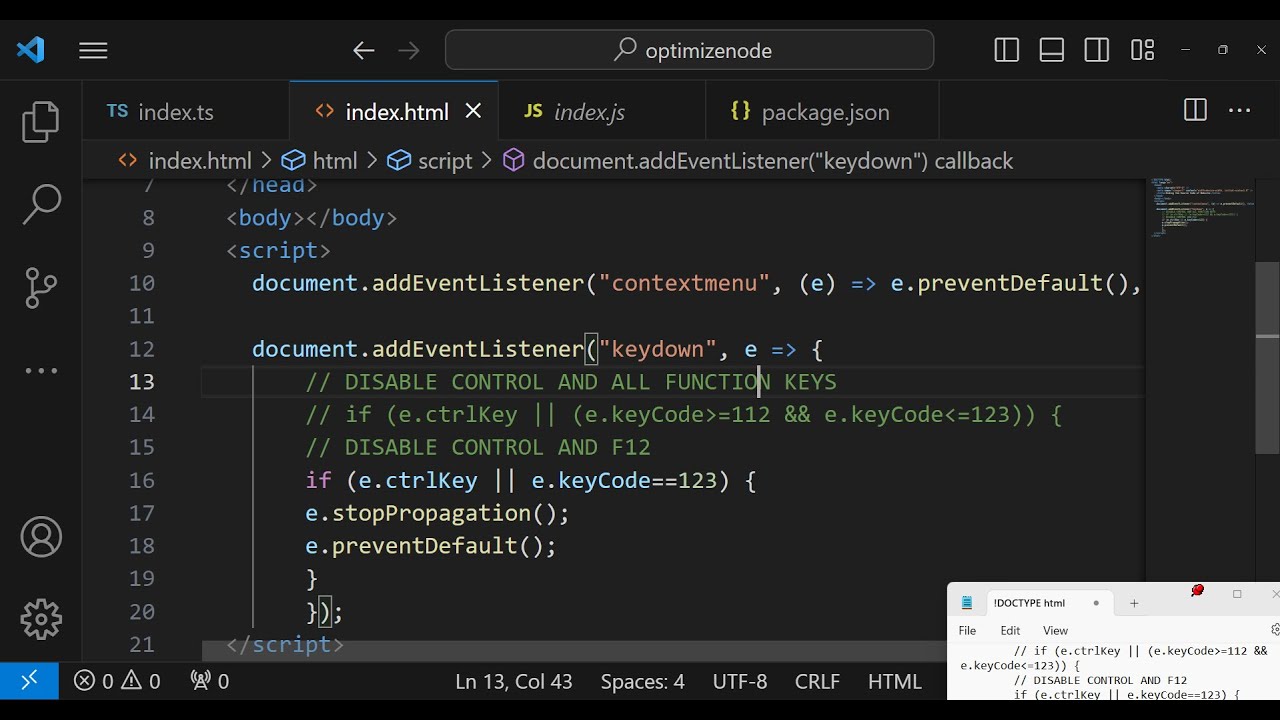
Task: Toggle the secondary side bar layout button
Action: (1097, 50)
